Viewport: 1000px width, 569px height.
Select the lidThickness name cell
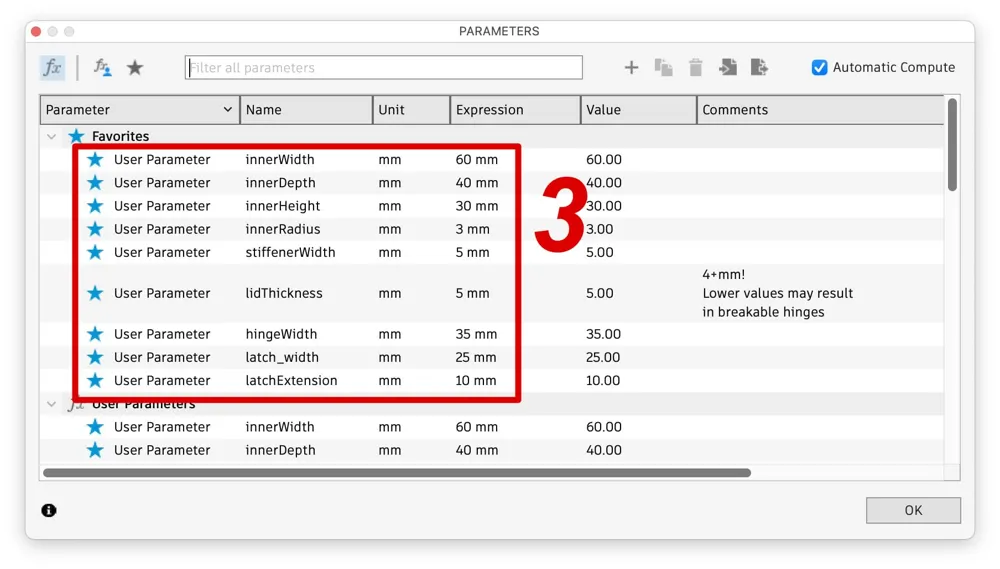[x=284, y=293]
